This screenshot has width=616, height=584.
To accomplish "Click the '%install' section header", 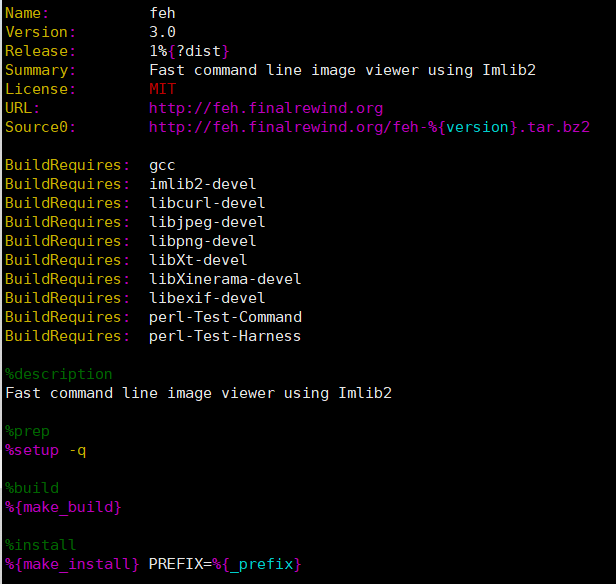I will [40, 545].
